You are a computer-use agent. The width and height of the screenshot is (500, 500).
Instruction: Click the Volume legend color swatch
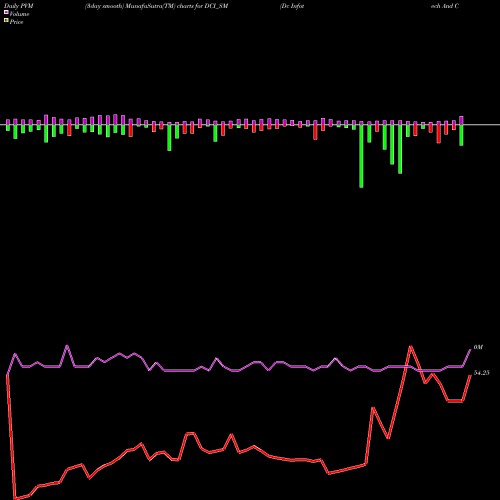[6, 13]
